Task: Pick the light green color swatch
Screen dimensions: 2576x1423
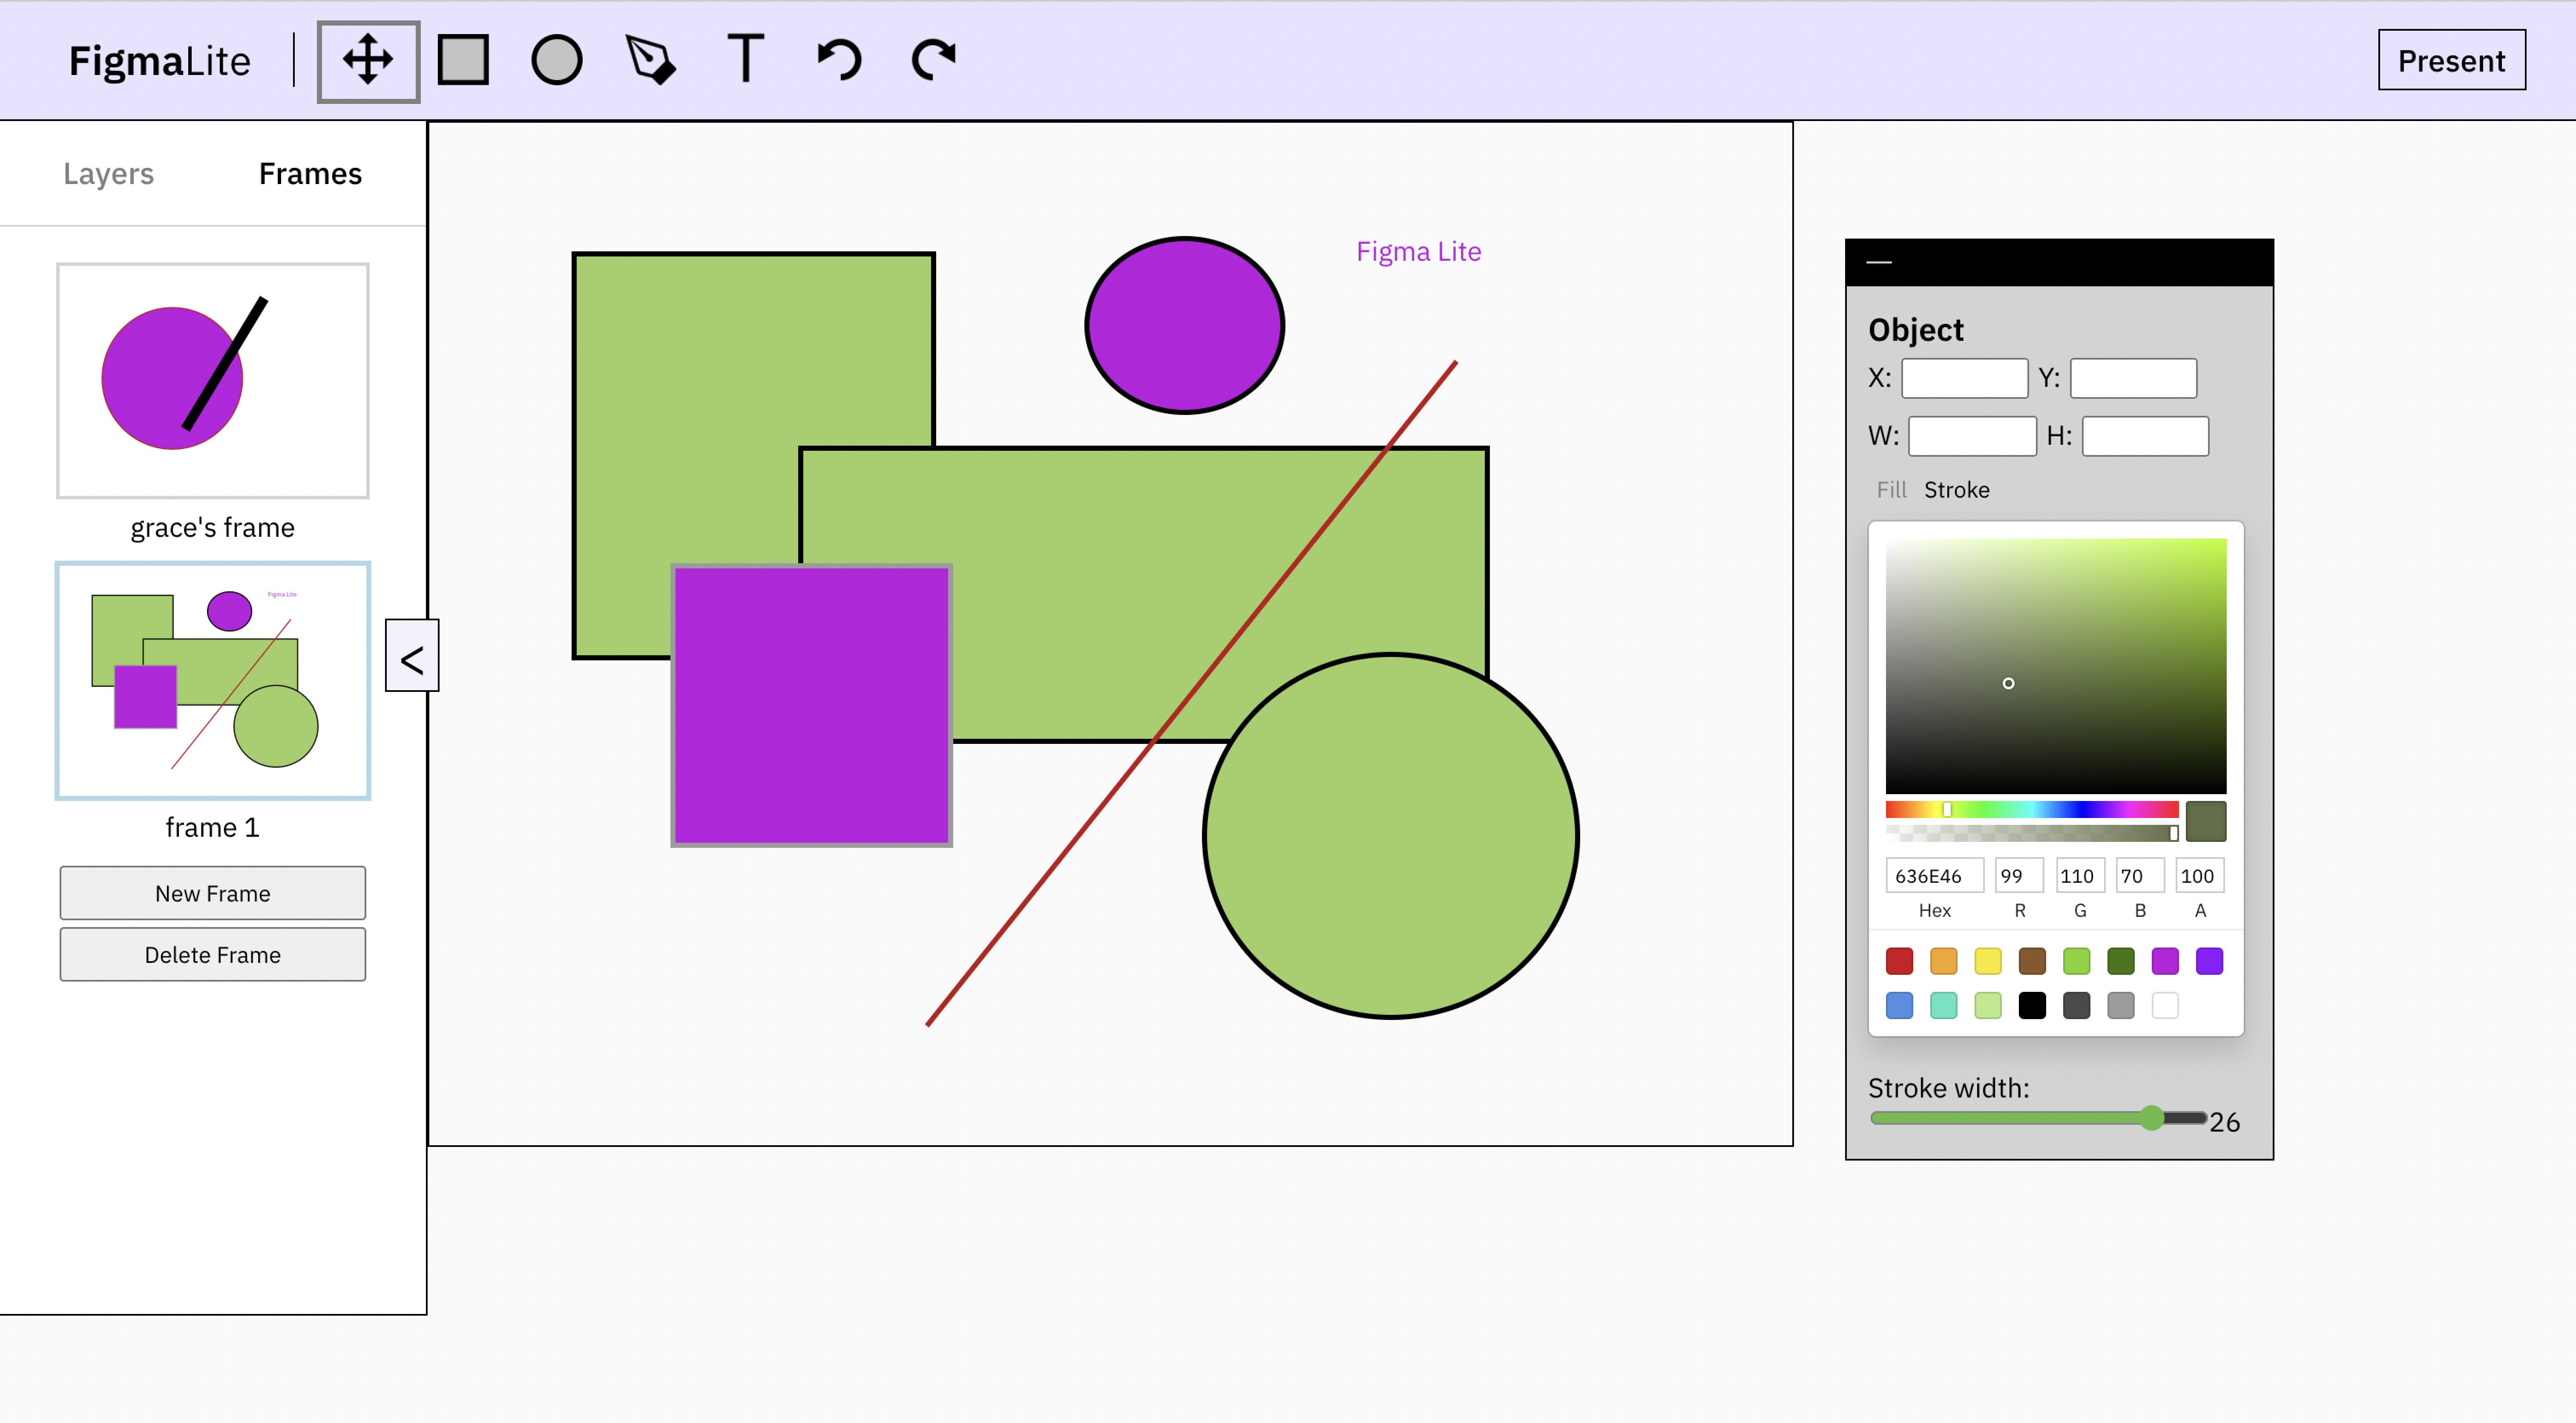Action: tap(2077, 961)
